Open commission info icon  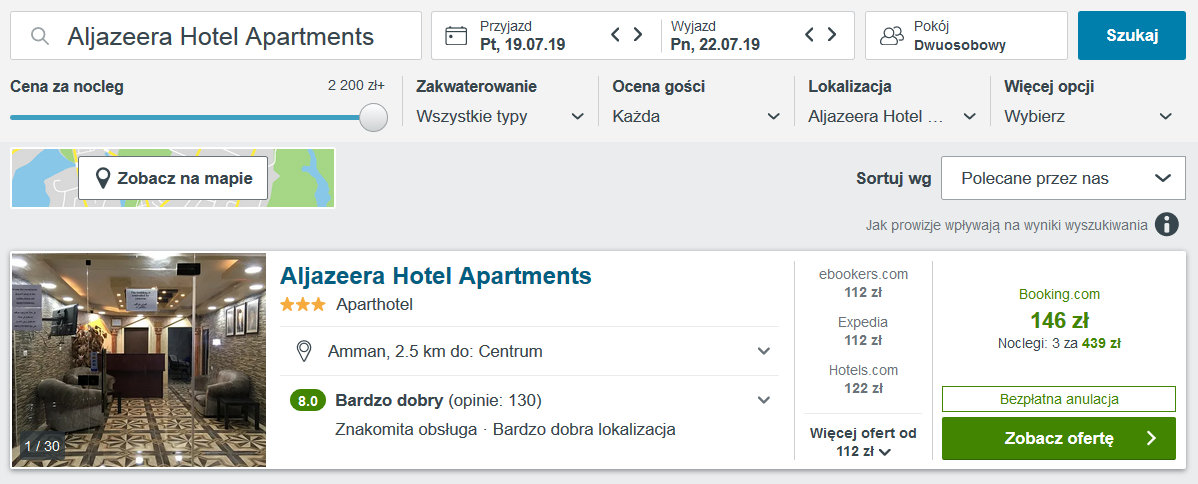click(x=1166, y=224)
